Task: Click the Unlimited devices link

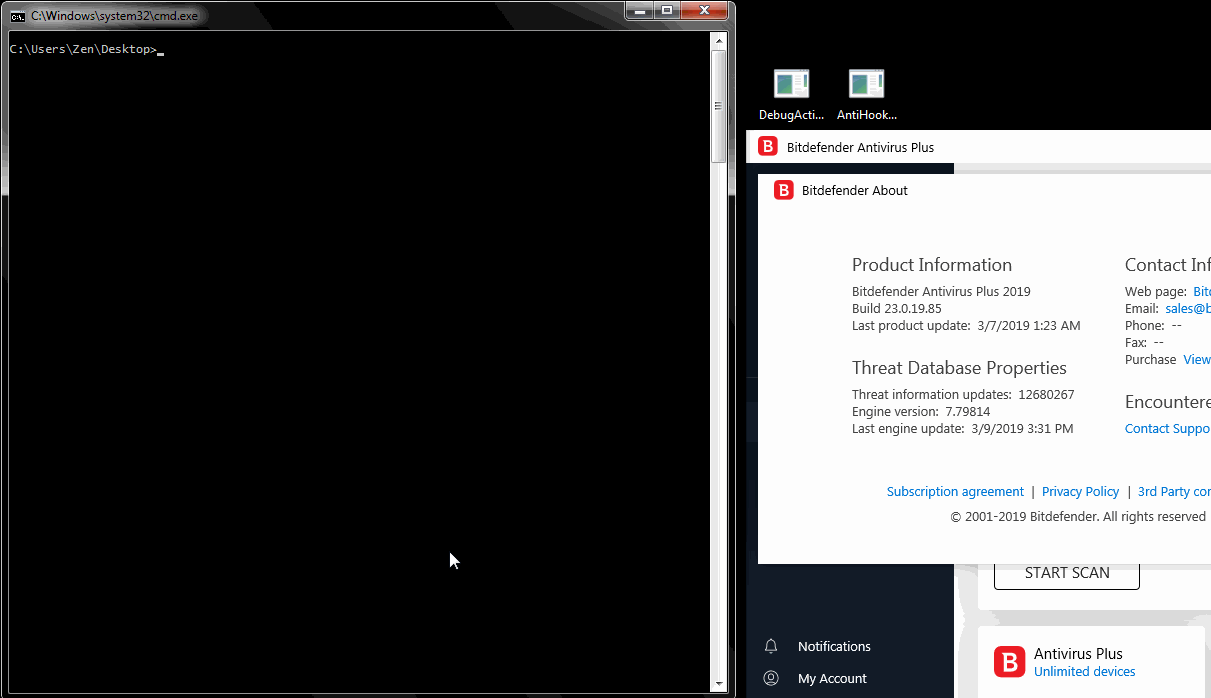Action: (x=1085, y=672)
